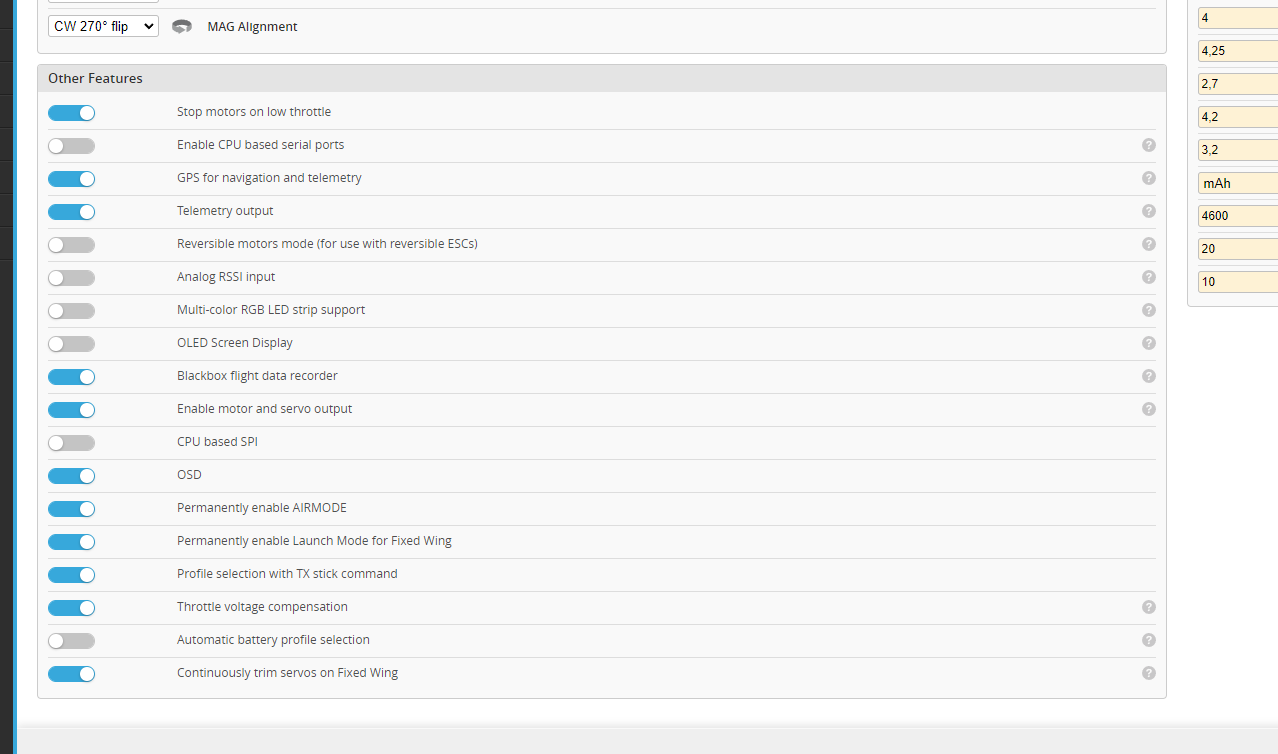Click the CPU based SPI label
Image resolution: width=1278 pixels, height=754 pixels.
pyautogui.click(x=217, y=442)
